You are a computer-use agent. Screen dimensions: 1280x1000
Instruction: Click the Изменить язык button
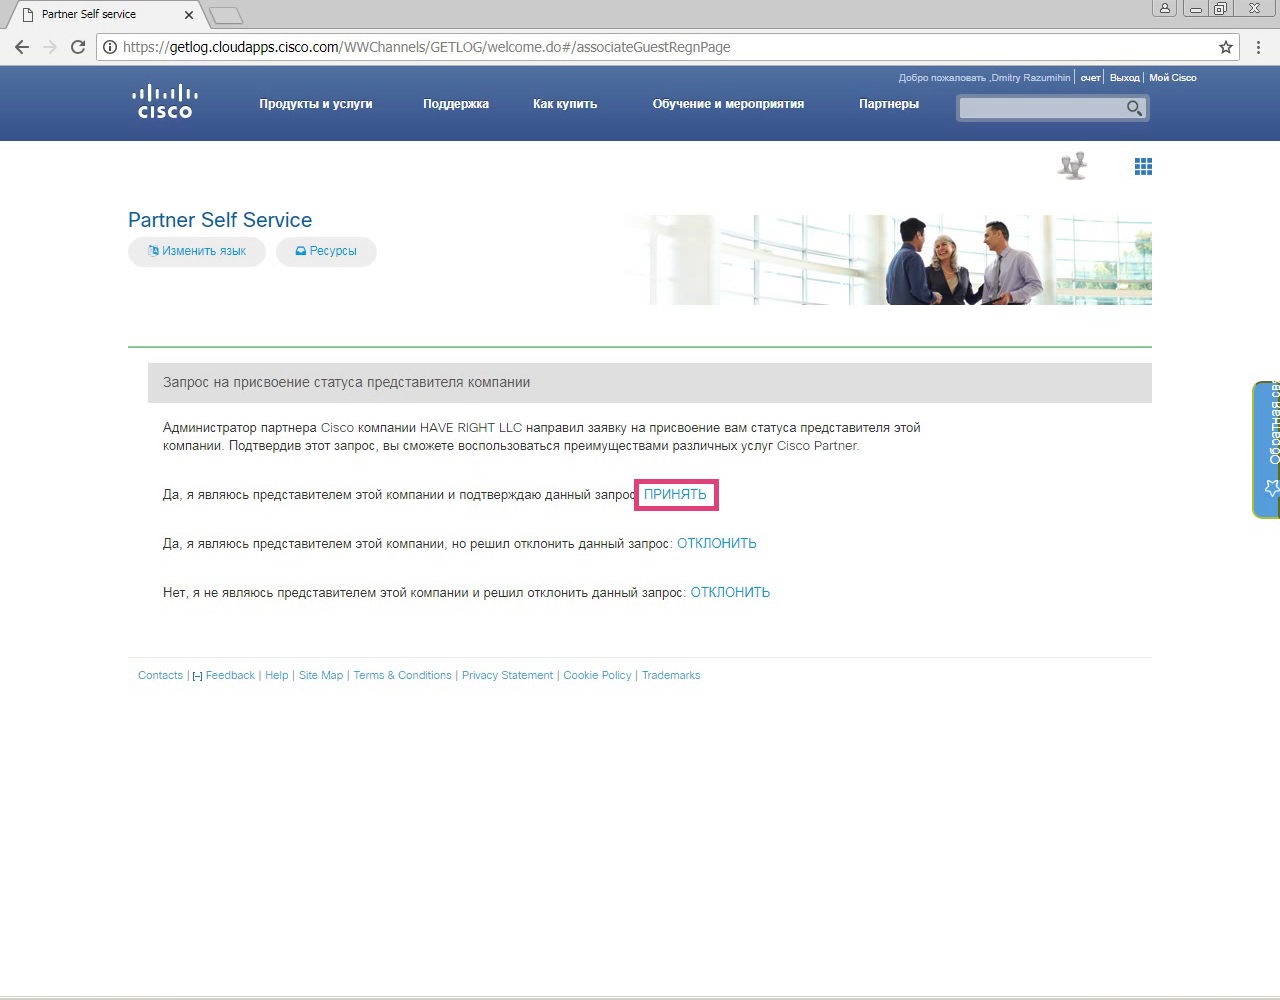click(197, 251)
